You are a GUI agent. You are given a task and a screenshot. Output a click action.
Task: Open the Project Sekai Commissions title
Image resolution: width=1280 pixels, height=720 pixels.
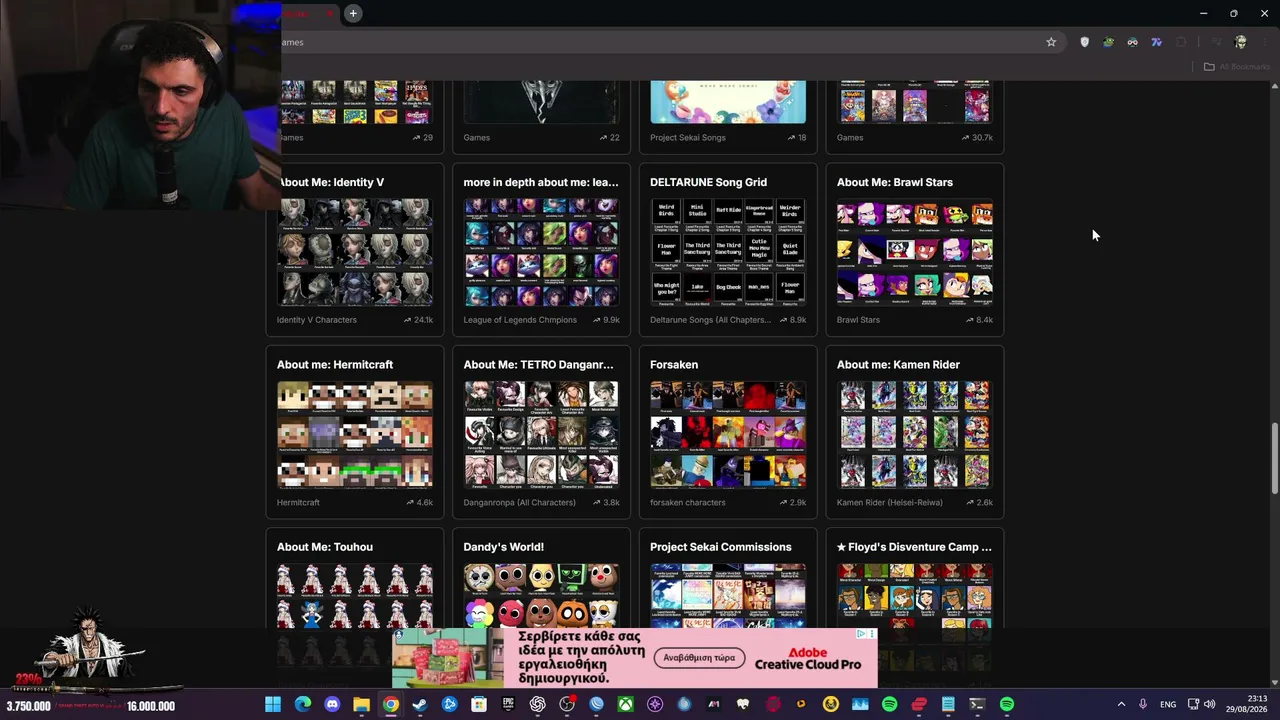click(x=721, y=547)
